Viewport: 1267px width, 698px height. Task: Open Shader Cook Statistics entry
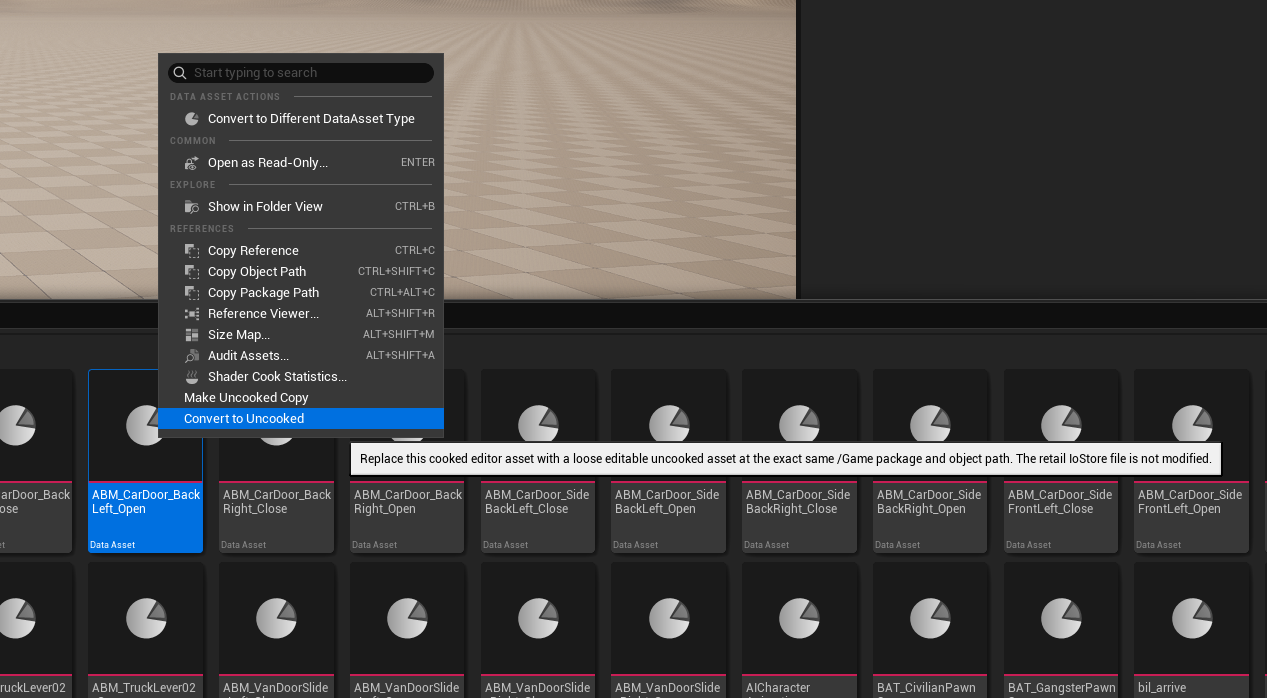(301, 377)
